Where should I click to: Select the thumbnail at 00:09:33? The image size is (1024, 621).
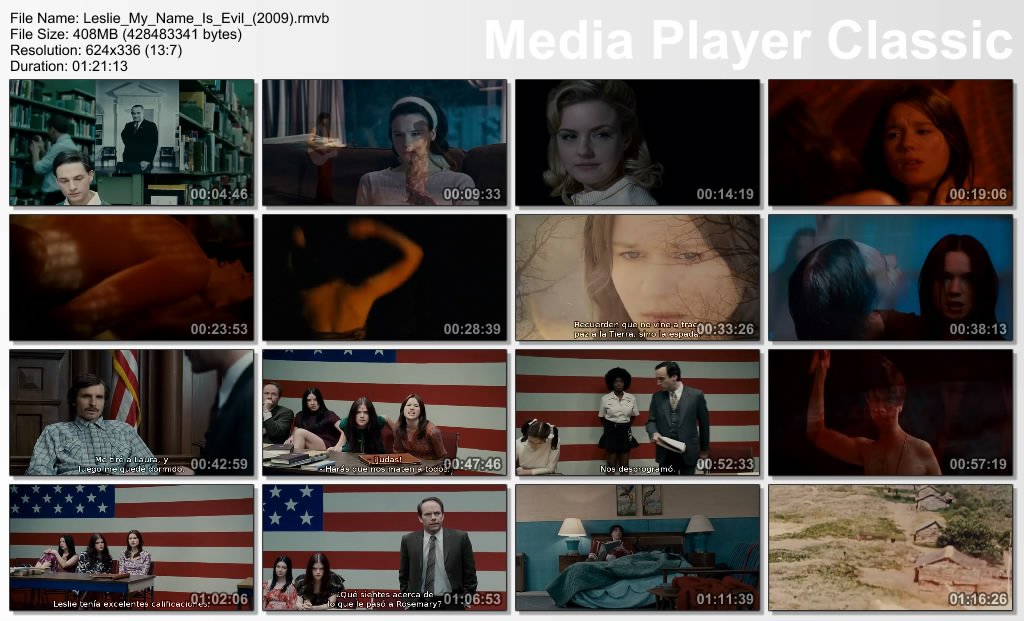[x=385, y=142]
